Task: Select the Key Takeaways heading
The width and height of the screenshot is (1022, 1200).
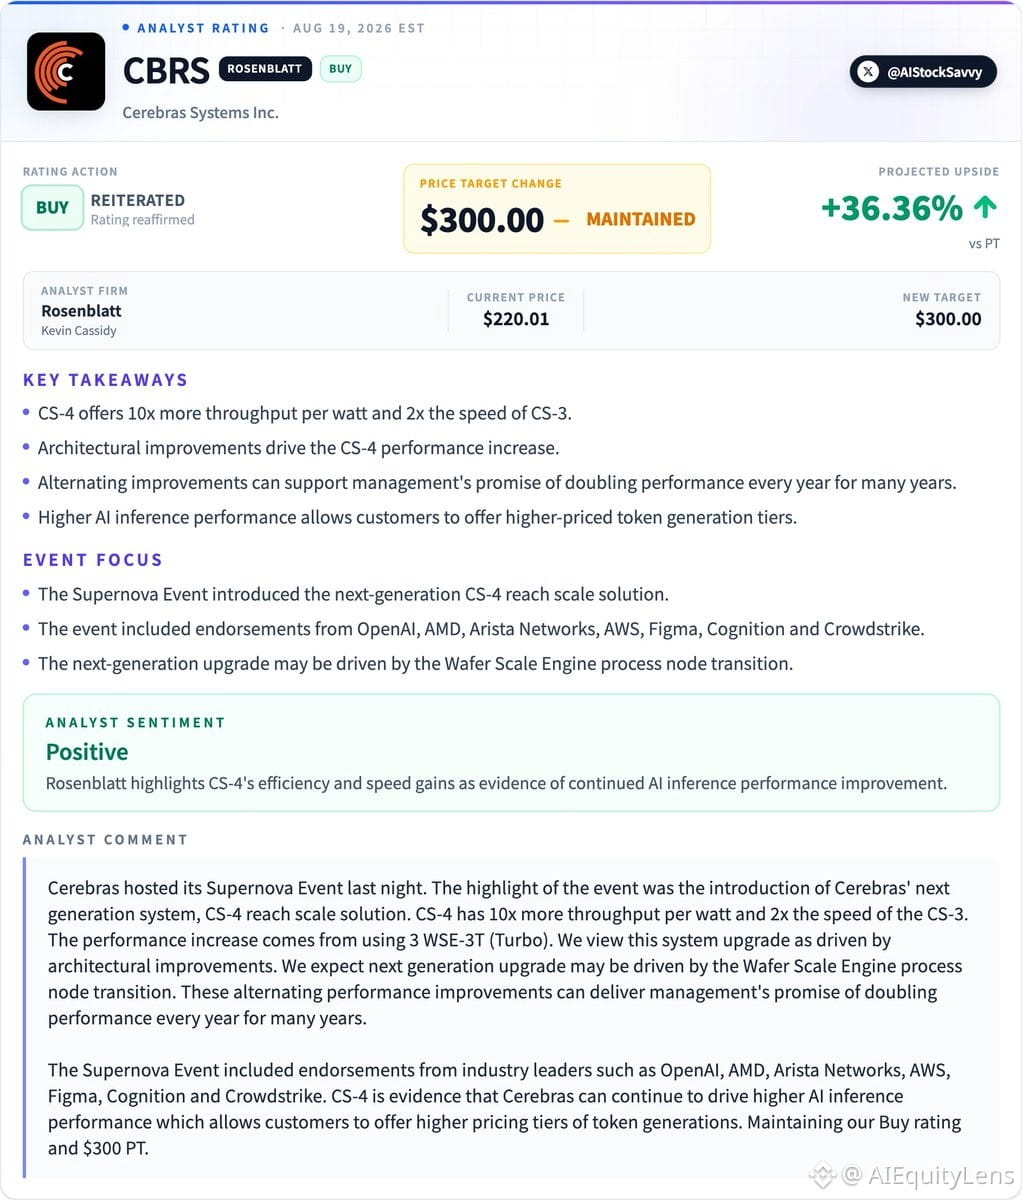Action: (x=105, y=380)
